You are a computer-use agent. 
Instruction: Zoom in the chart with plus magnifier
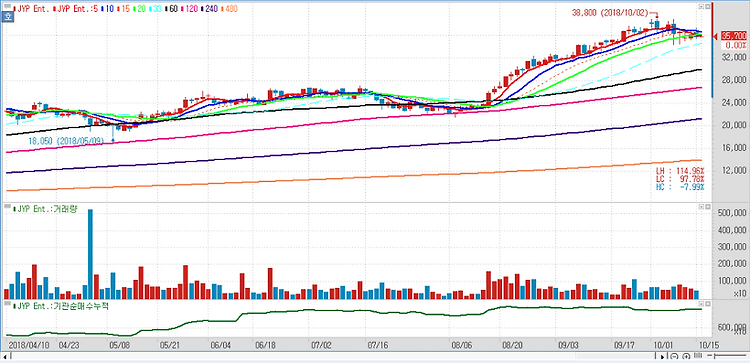686,356
